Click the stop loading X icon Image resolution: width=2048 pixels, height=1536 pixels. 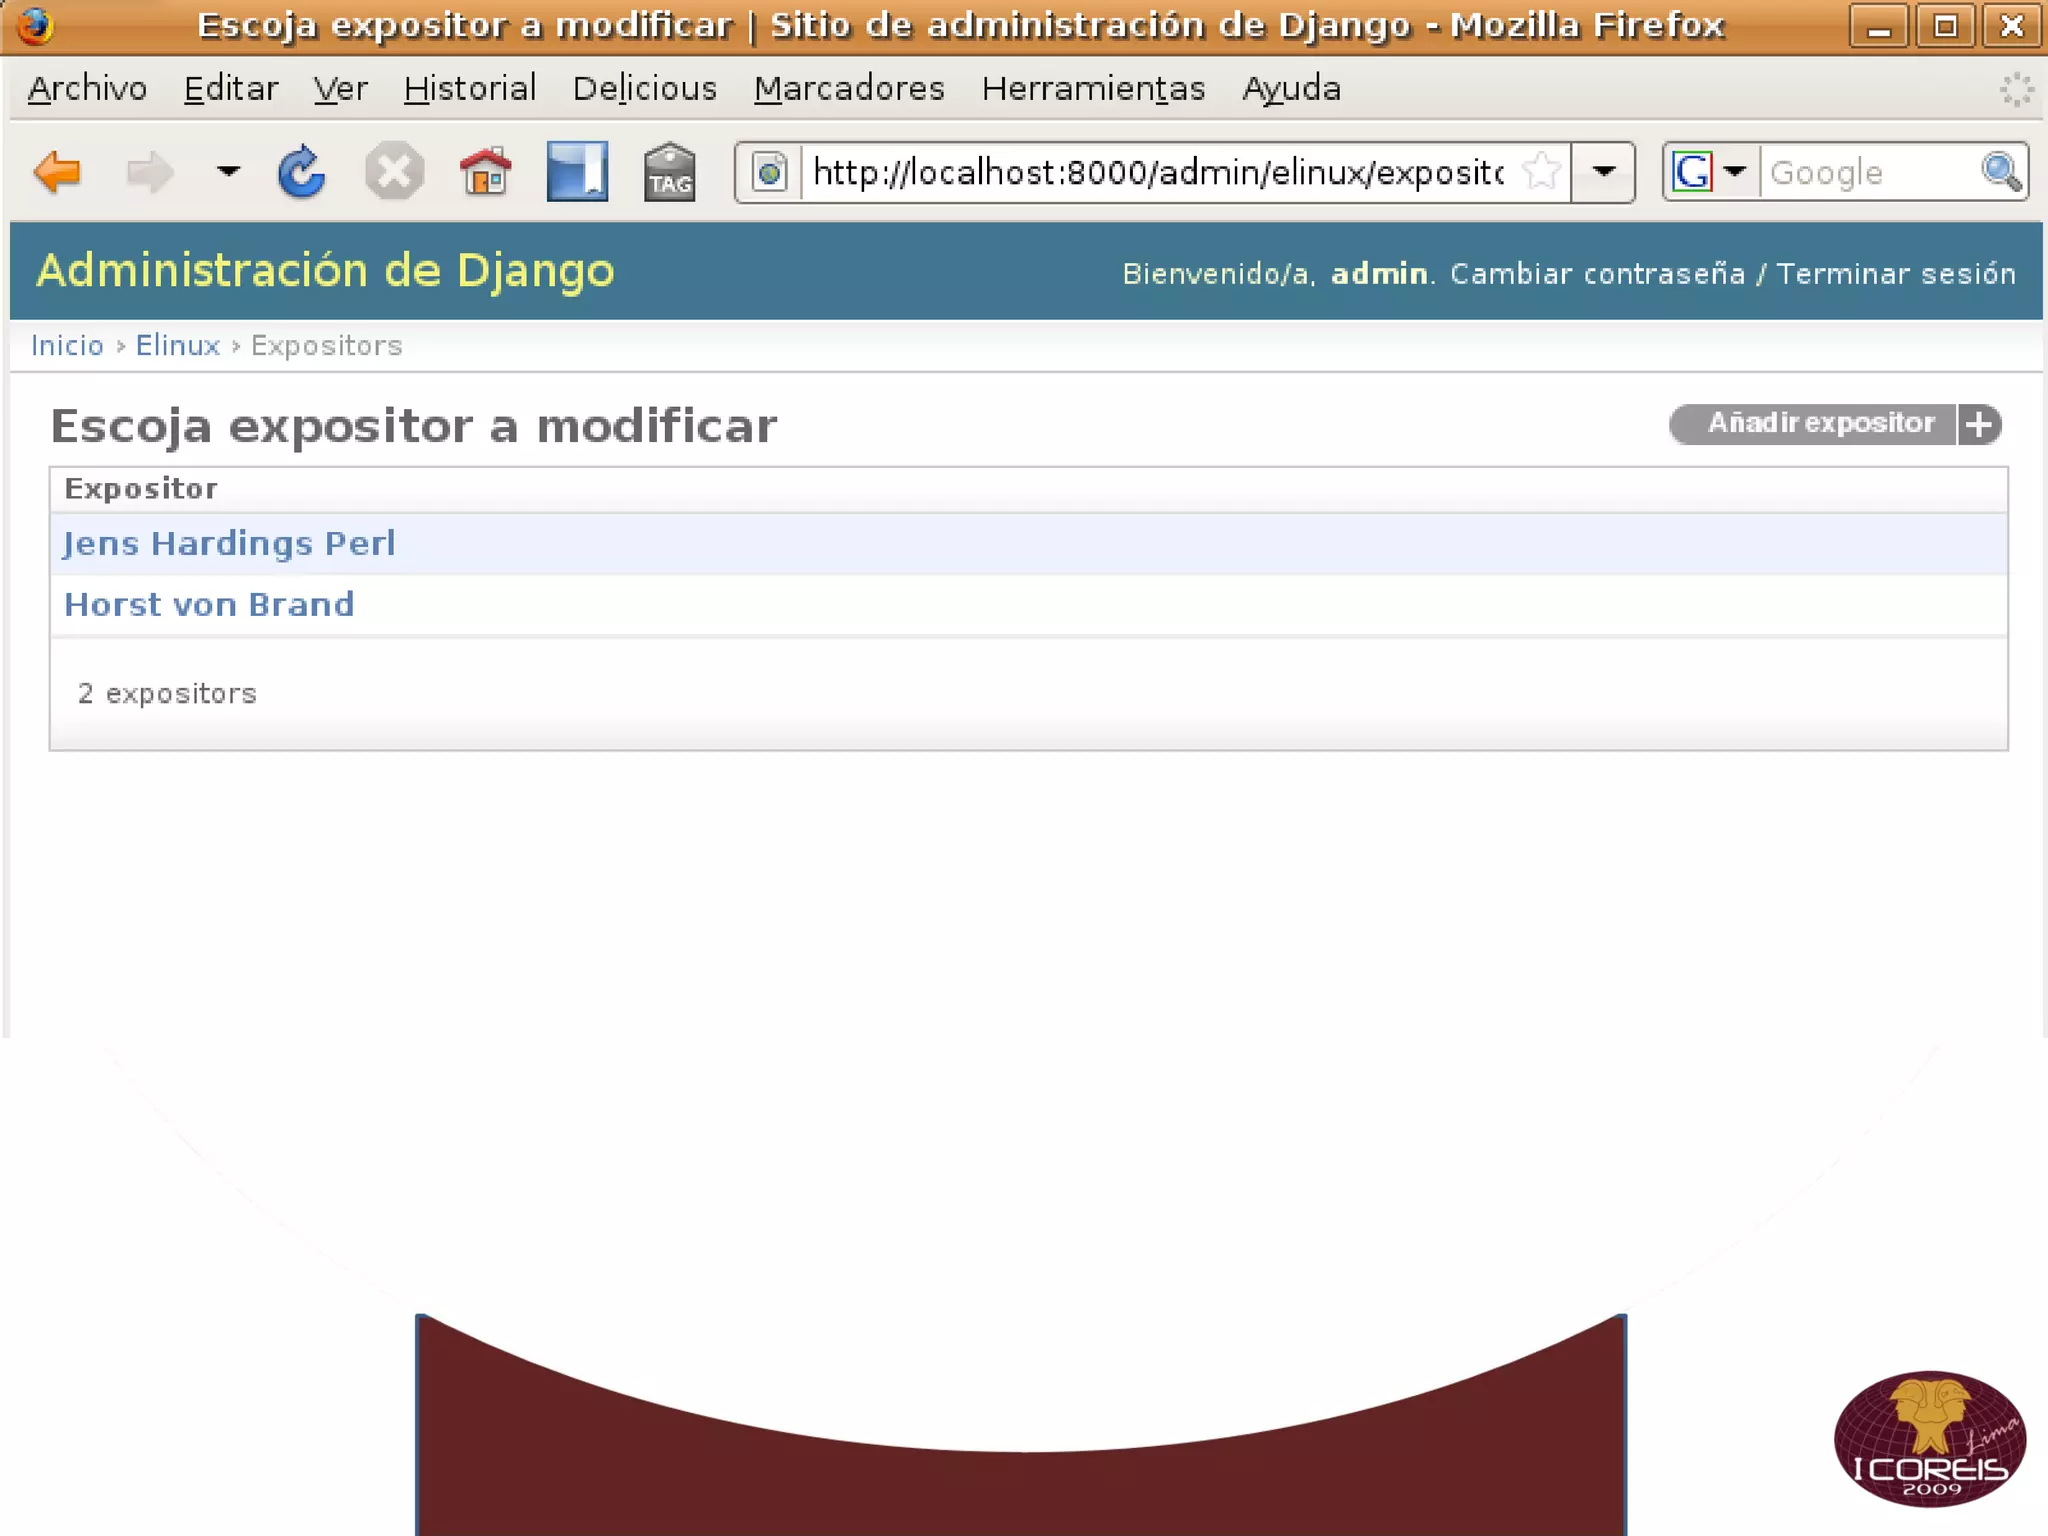[394, 172]
